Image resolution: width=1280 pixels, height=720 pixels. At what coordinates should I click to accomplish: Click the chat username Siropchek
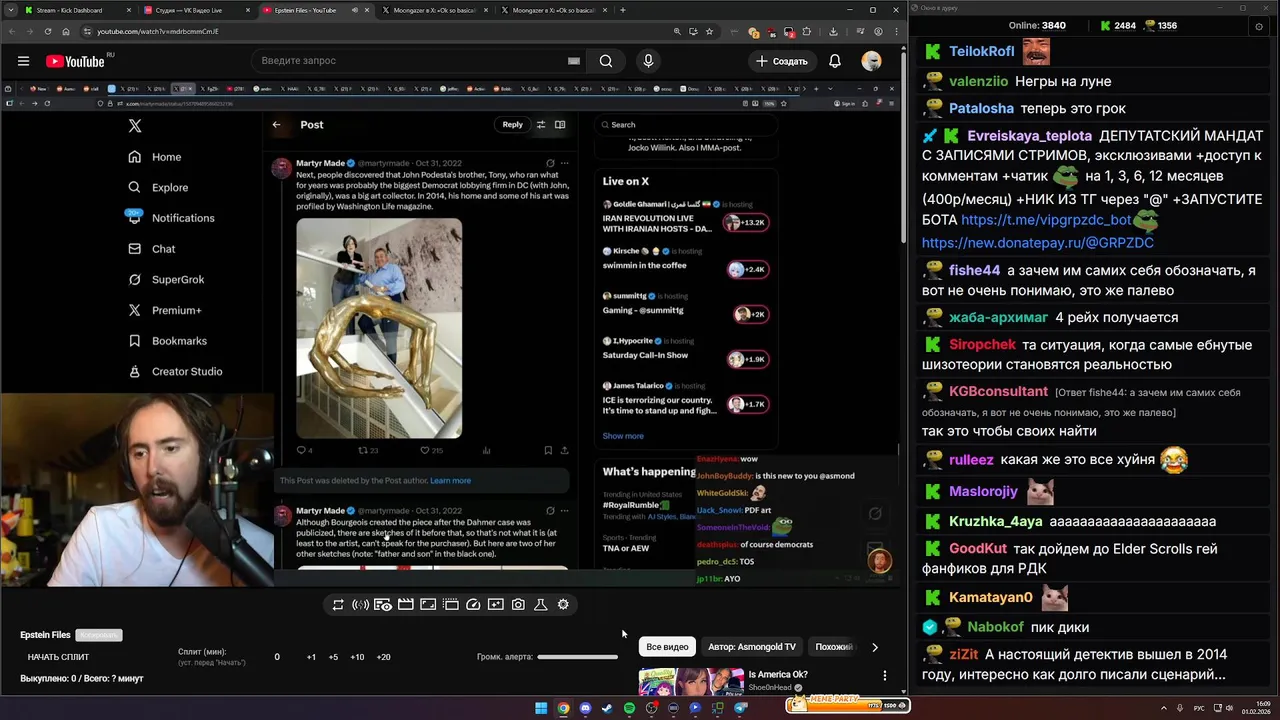(x=982, y=345)
